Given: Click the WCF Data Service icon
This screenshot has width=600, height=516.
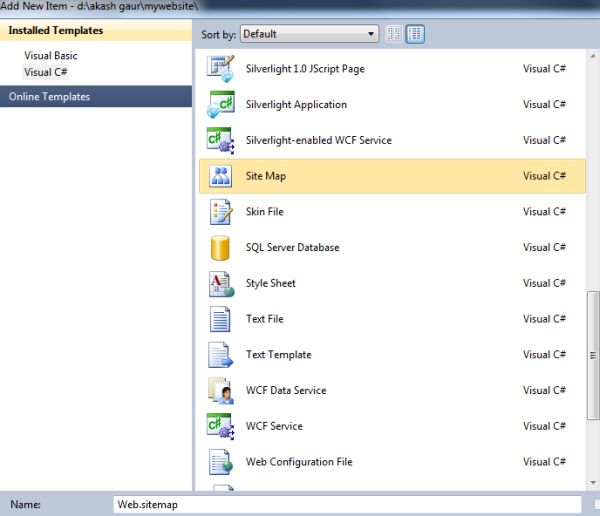Looking at the screenshot, I should [x=221, y=390].
